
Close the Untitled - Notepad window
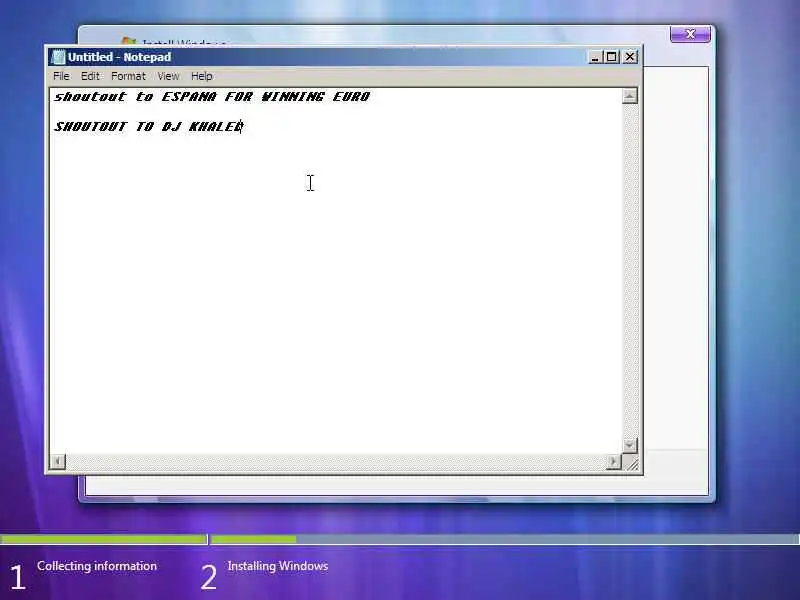click(630, 57)
